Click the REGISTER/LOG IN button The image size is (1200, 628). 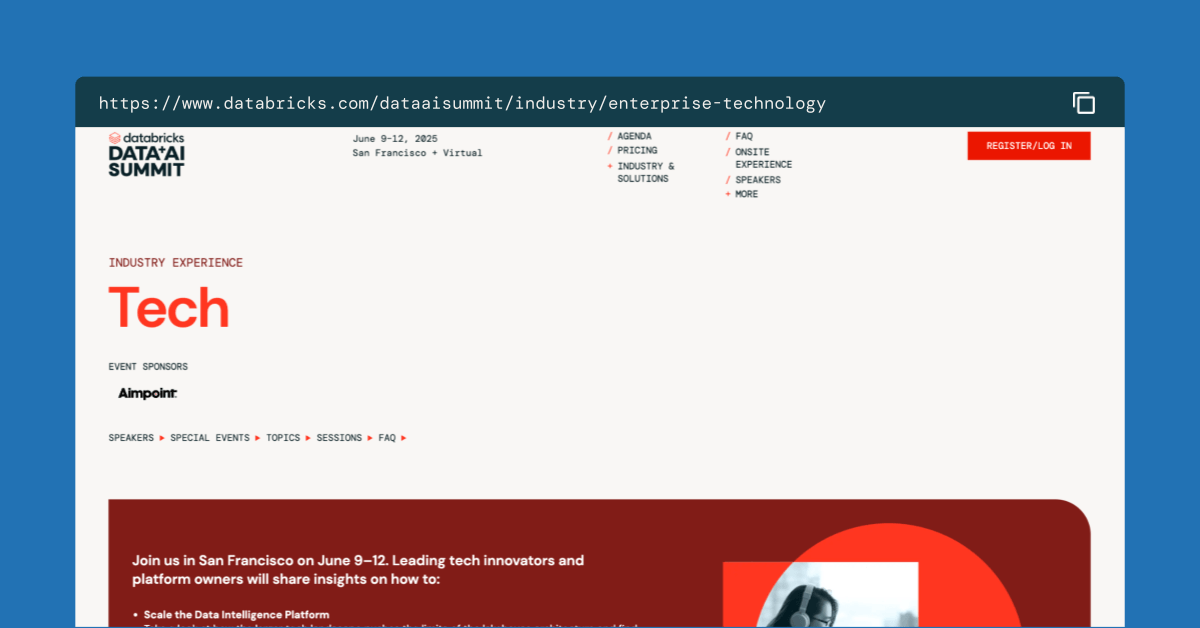(x=1029, y=146)
